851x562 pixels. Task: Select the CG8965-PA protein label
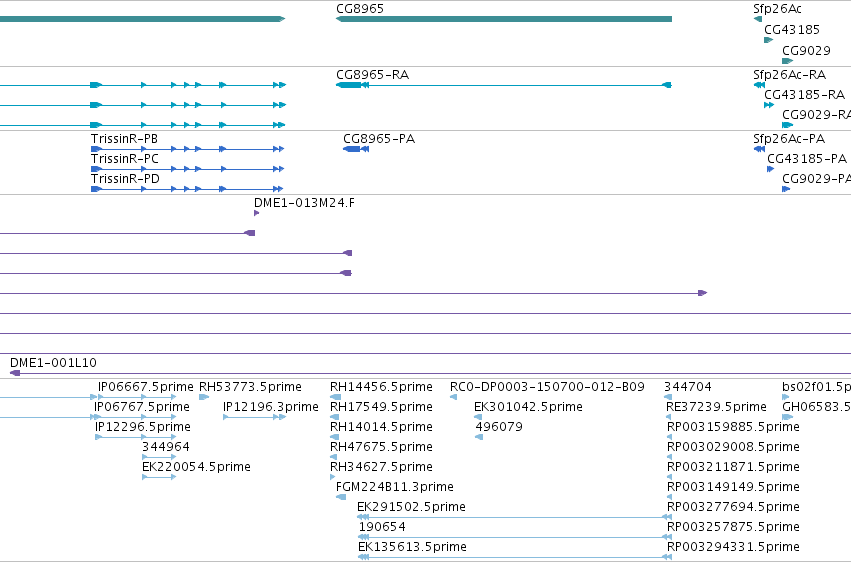[x=379, y=139]
